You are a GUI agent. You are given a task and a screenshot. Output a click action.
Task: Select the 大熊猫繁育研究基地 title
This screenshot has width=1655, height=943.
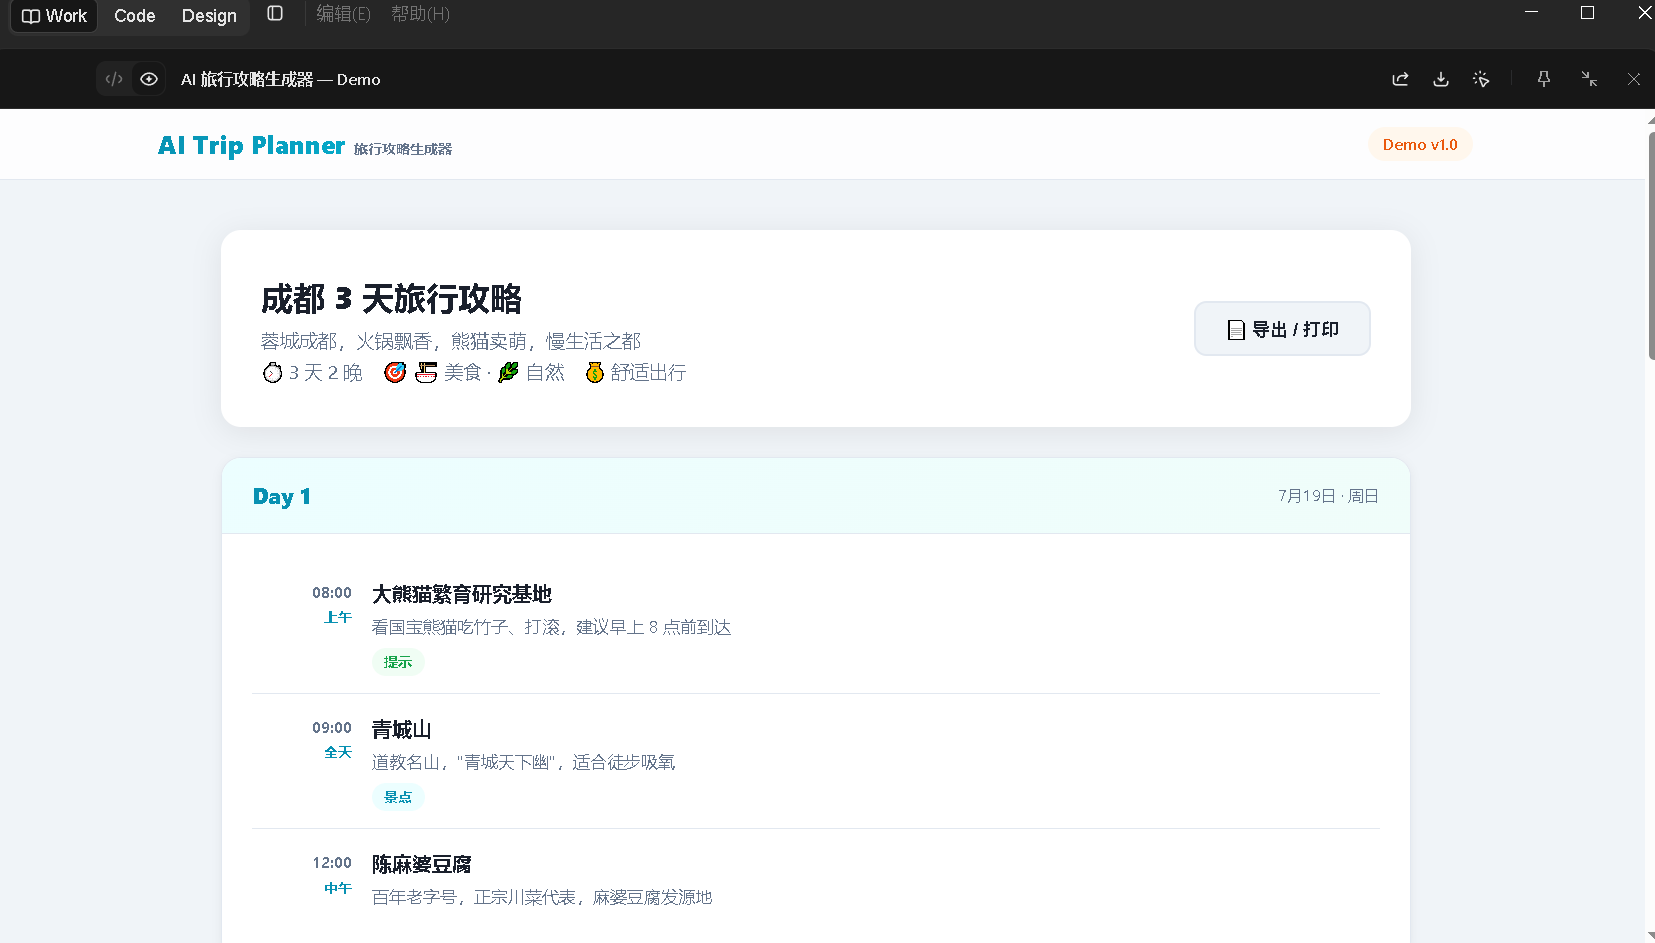pos(462,595)
